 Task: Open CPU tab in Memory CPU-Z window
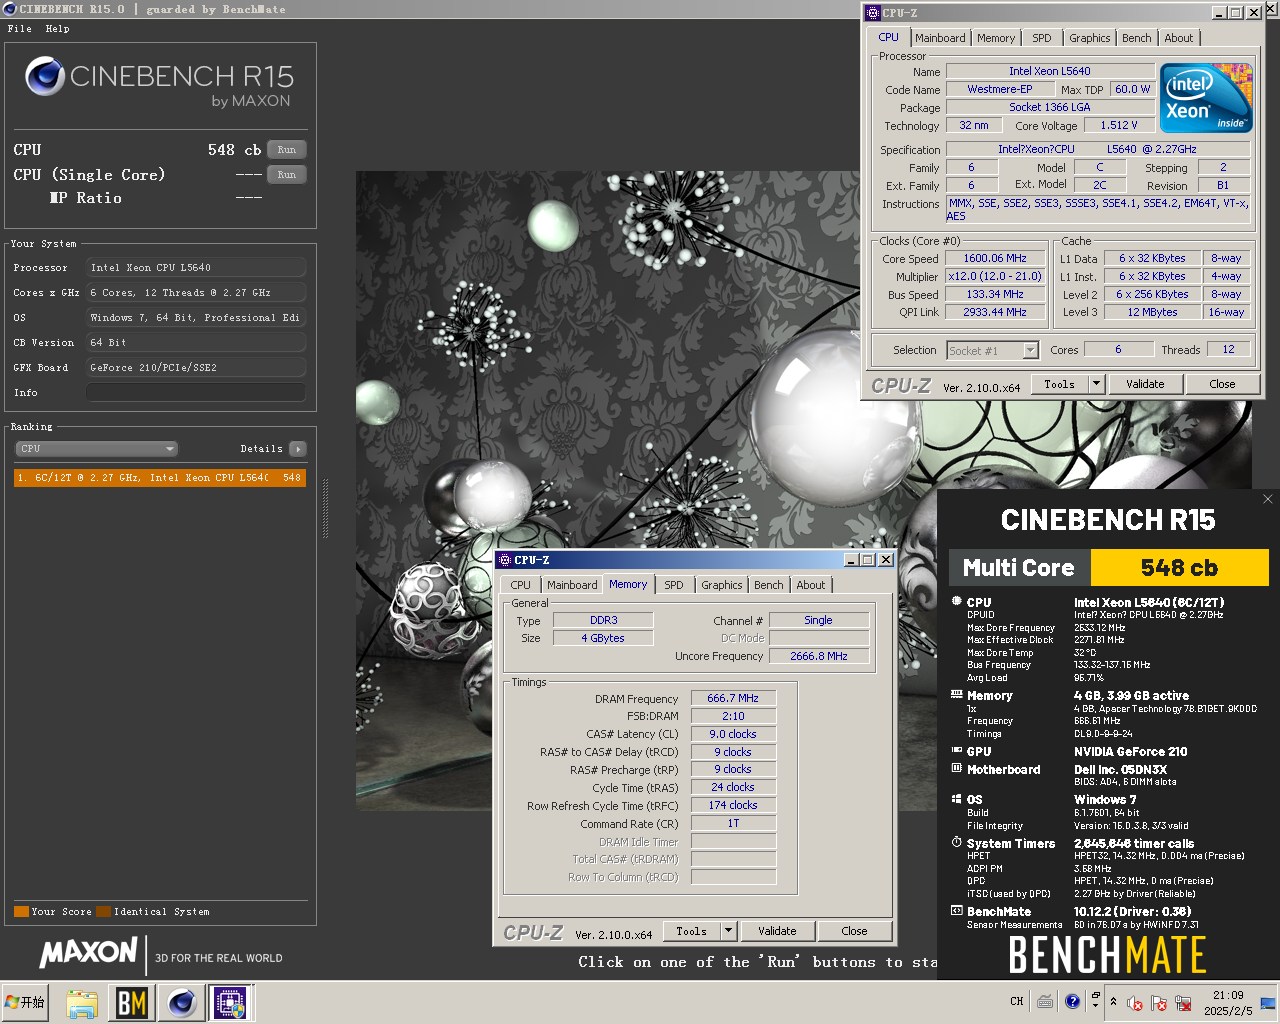tap(520, 585)
